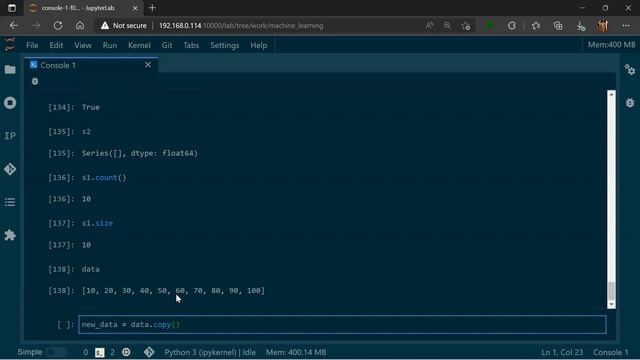
Task: Go back in the browser
Action: click(14, 25)
